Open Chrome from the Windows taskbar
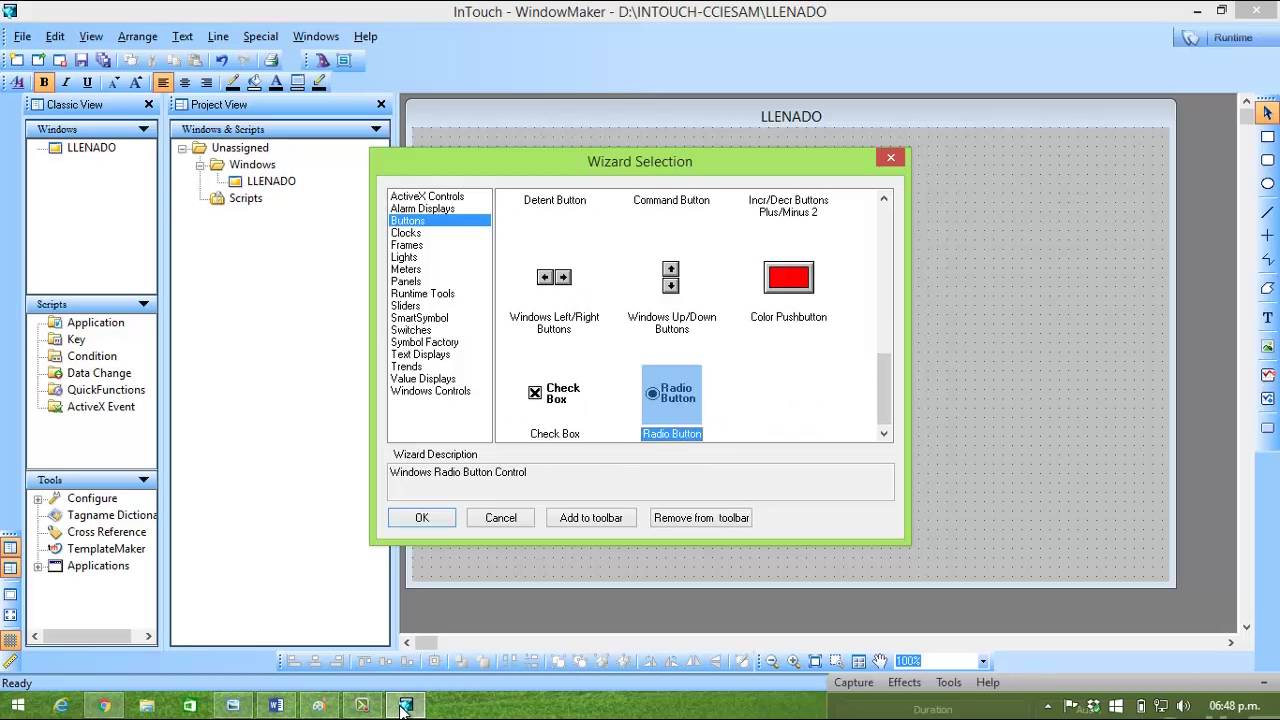 click(x=104, y=706)
